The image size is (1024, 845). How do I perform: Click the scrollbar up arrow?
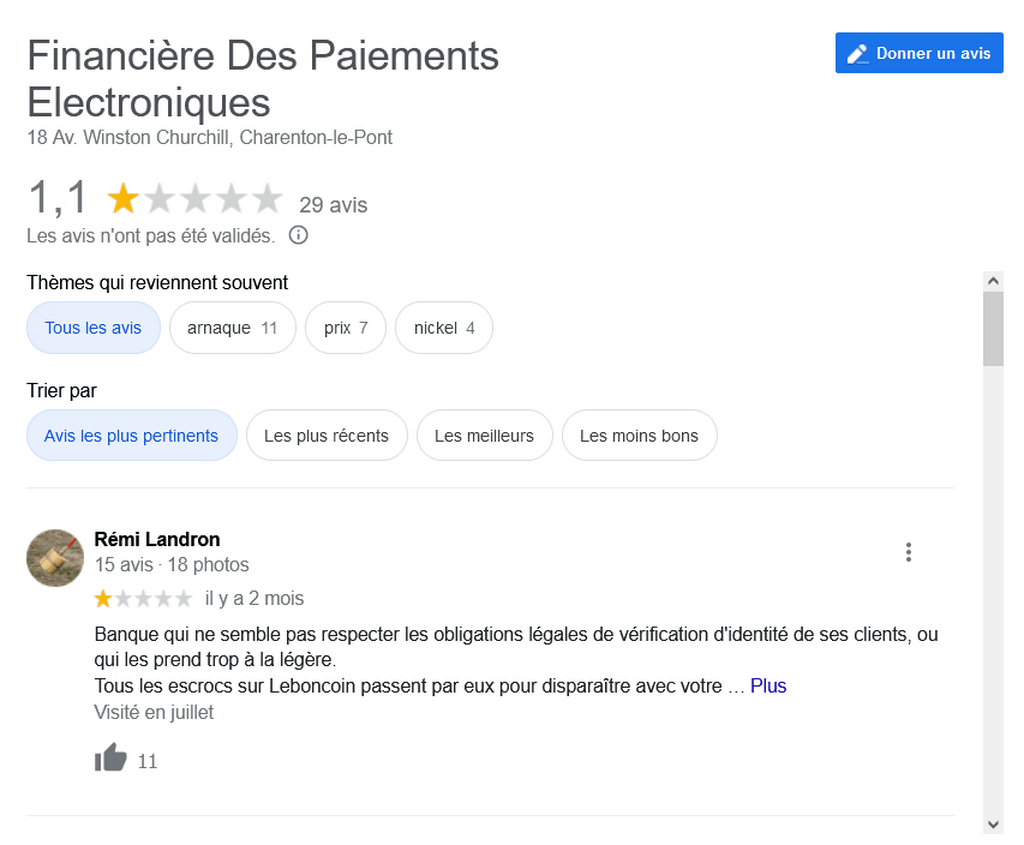pos(993,281)
